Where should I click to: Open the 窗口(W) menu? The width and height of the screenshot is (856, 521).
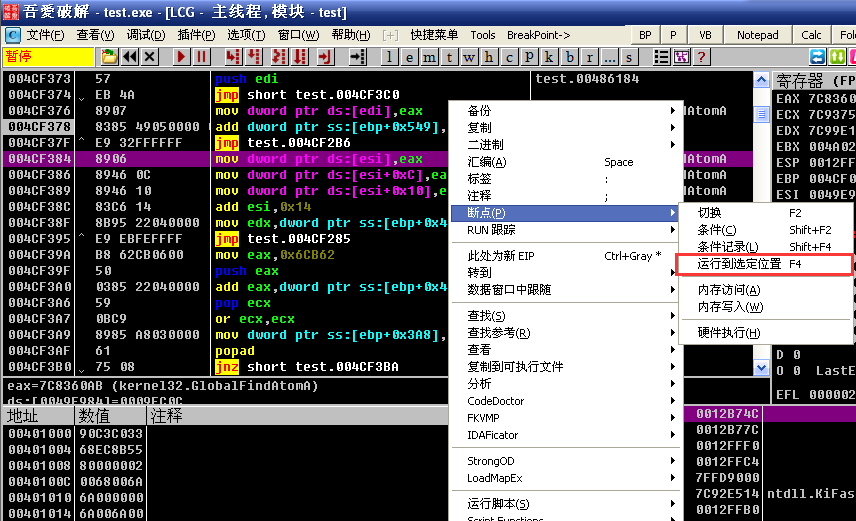click(x=298, y=35)
